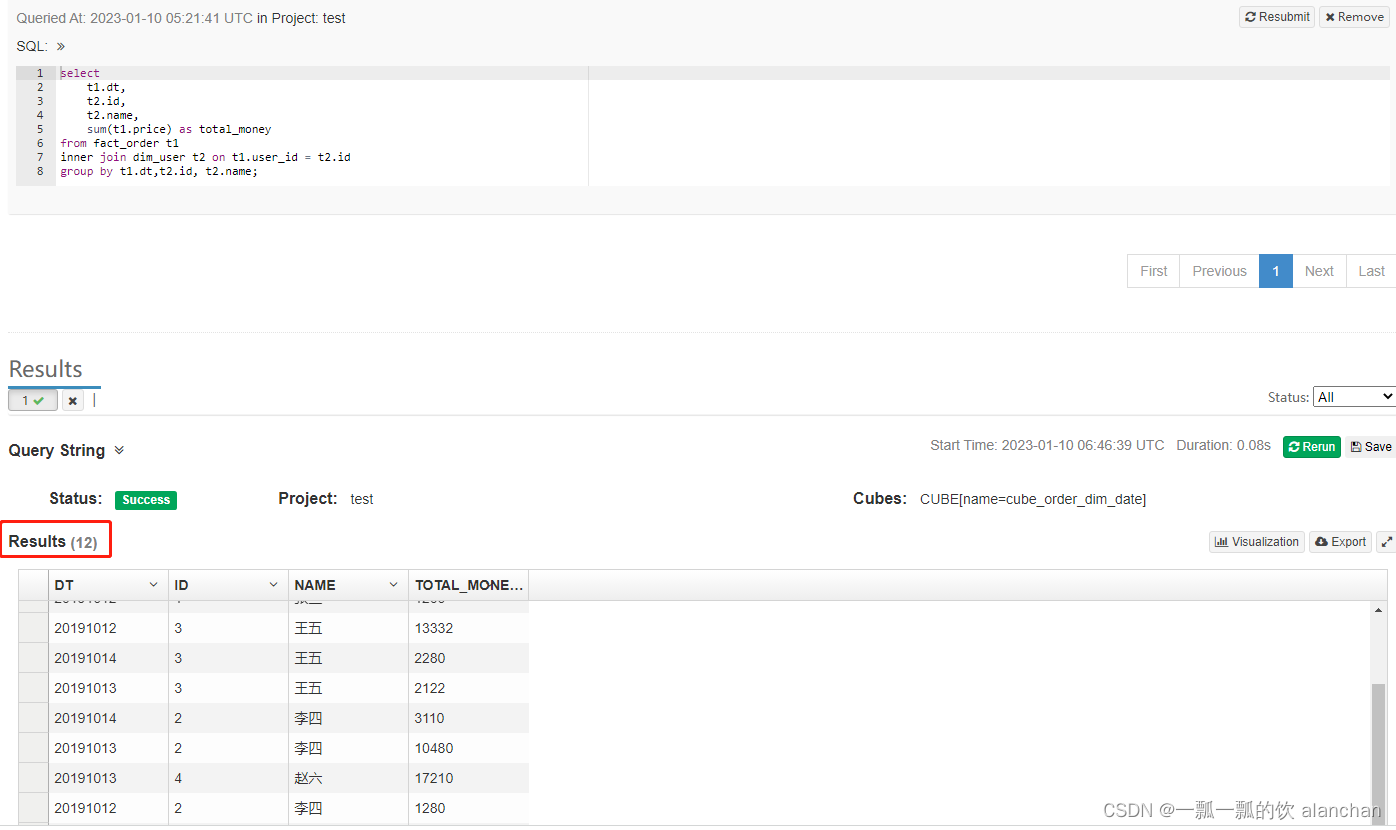Select cell with total 17210

pos(468,778)
